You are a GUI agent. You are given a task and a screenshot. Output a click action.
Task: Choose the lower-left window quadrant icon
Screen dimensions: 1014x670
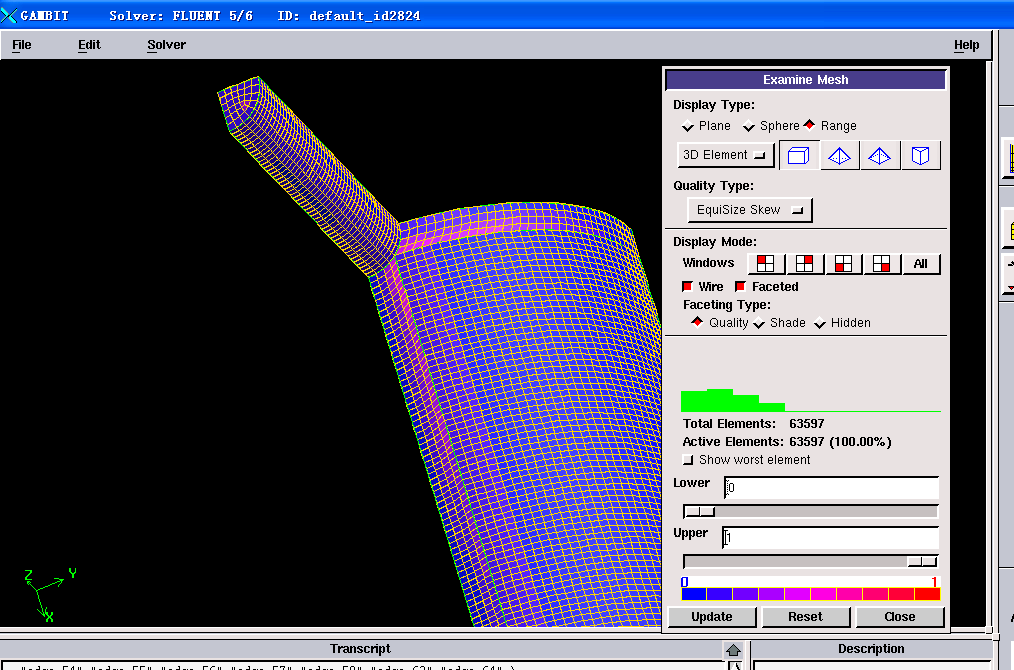(x=843, y=264)
